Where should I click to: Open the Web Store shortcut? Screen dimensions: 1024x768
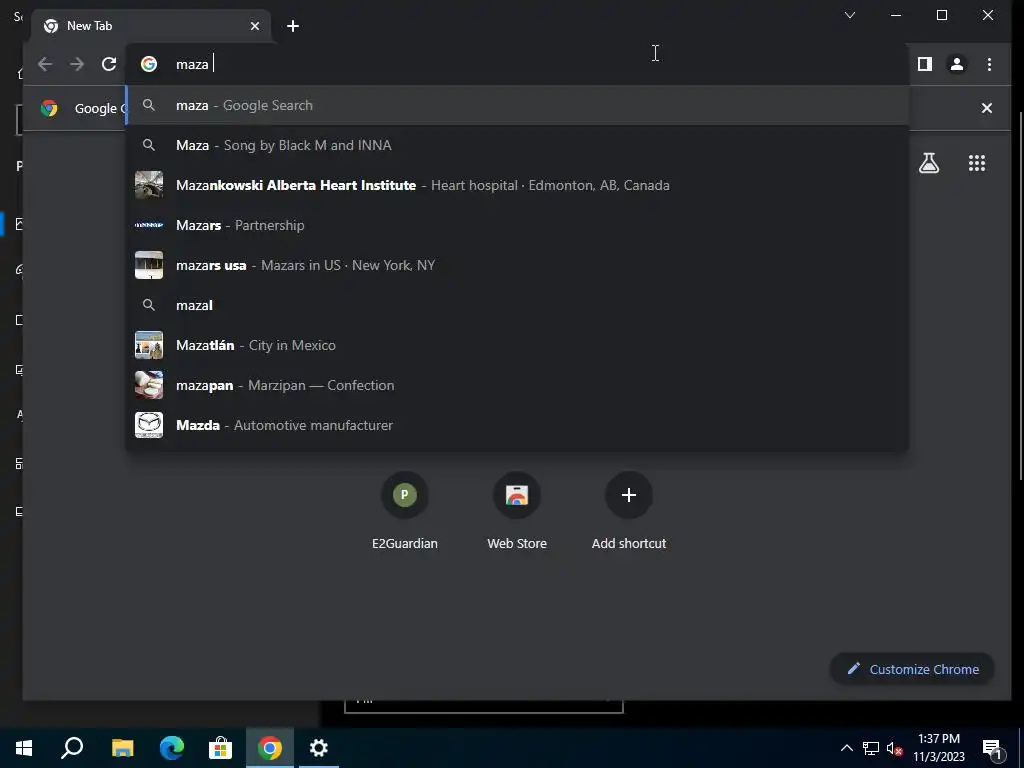pos(517,511)
